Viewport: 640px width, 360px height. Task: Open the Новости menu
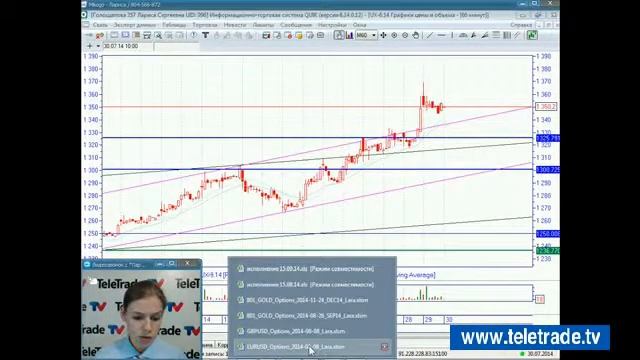coord(235,25)
